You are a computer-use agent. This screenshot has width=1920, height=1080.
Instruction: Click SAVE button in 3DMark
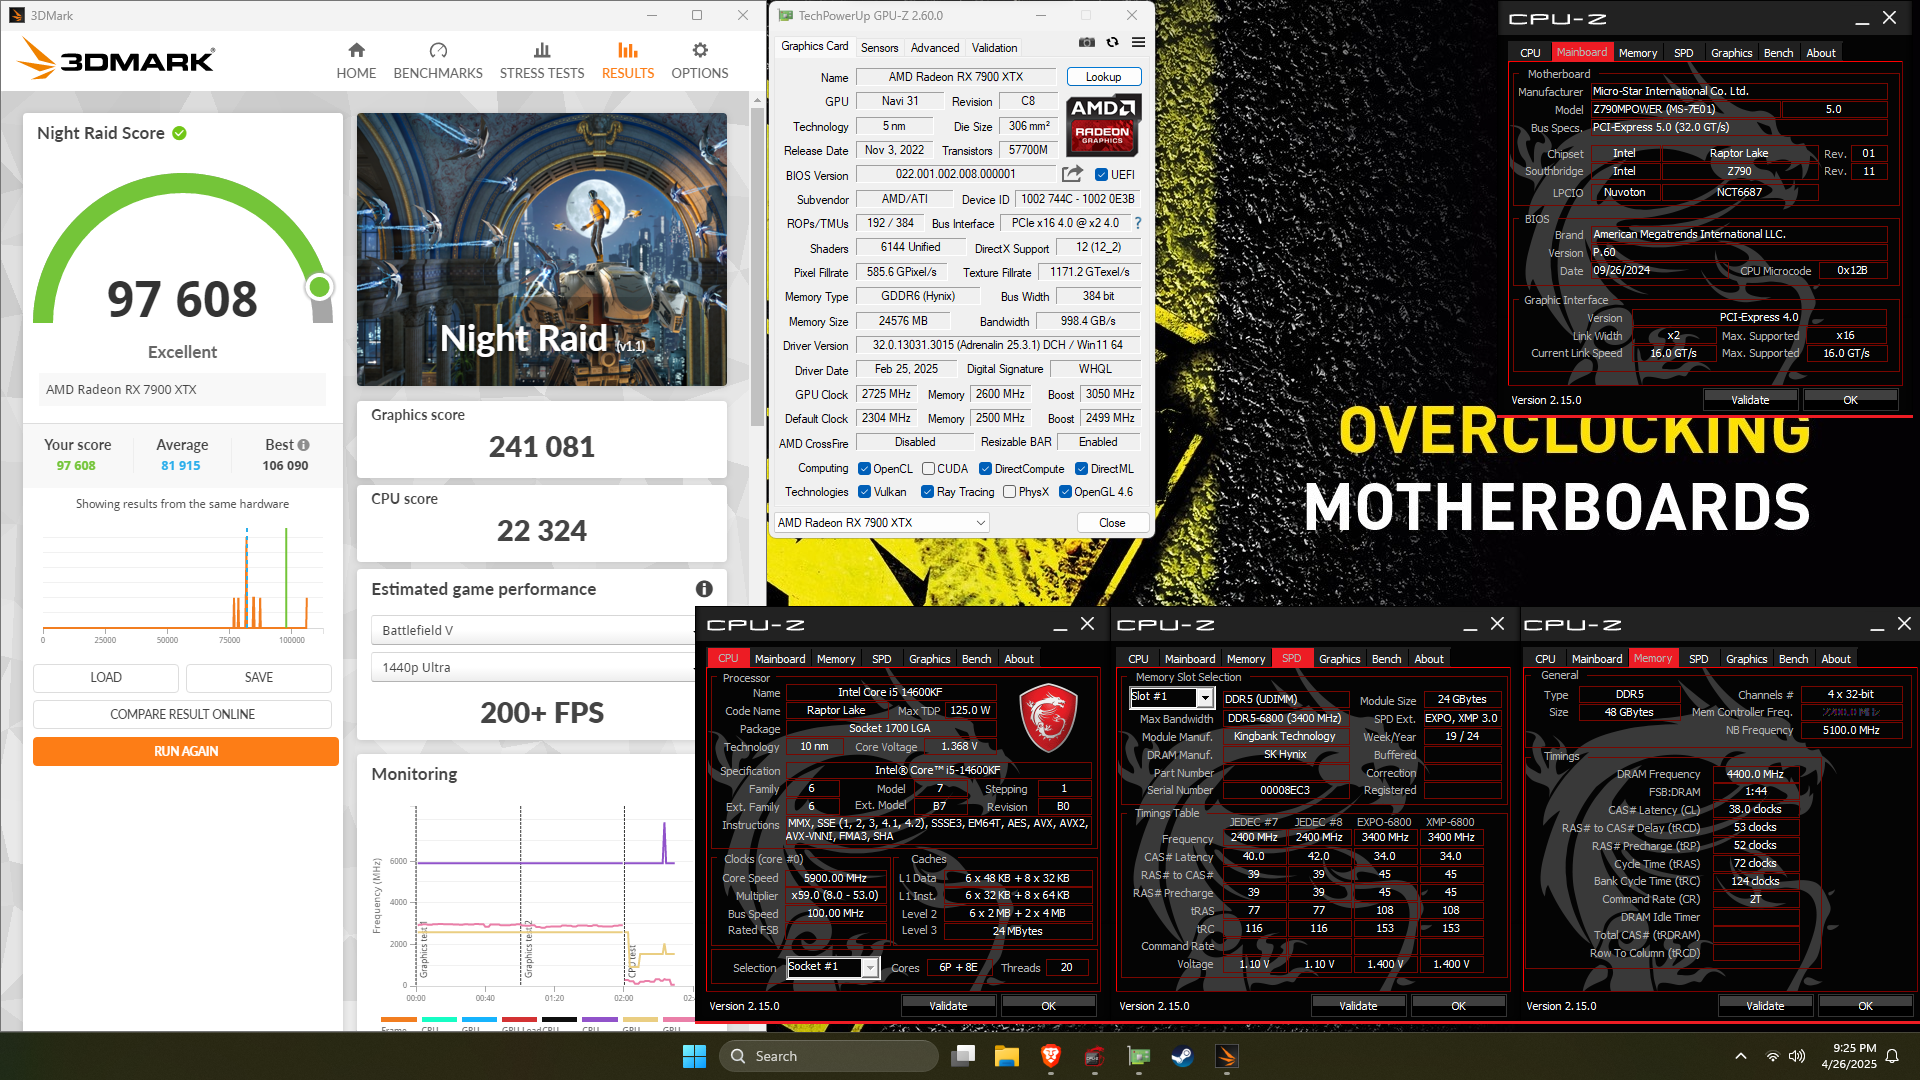click(259, 677)
